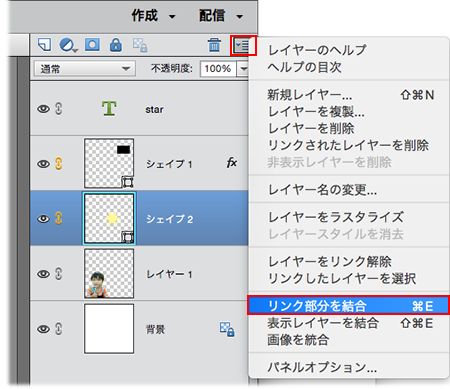Select the レイヤー 1 photo thumbnail
450x389 pixels.
click(x=109, y=273)
